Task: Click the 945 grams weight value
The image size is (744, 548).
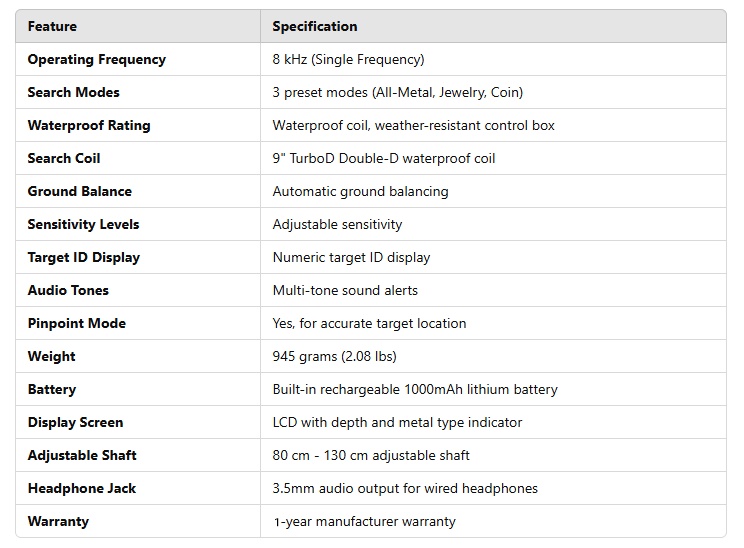Action: tap(335, 356)
